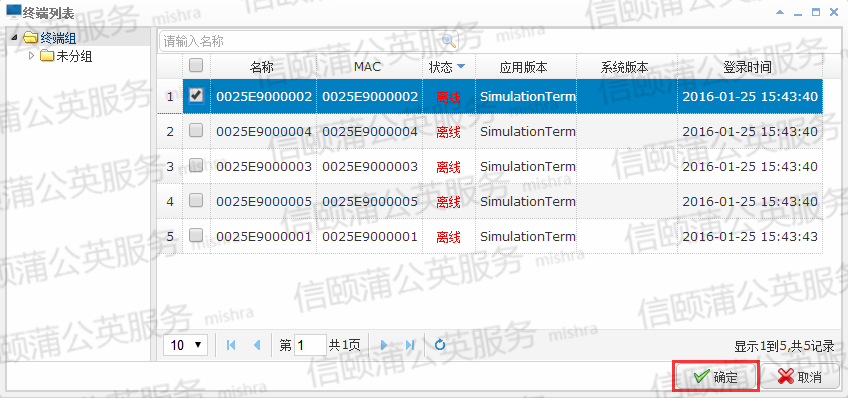Confirm with the 确定 button
The height and width of the screenshot is (398, 848).
pyautogui.click(x=717, y=377)
